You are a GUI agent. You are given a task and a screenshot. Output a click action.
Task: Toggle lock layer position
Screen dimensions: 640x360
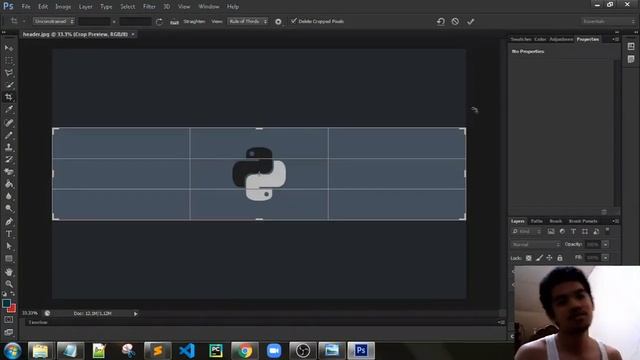(549, 258)
